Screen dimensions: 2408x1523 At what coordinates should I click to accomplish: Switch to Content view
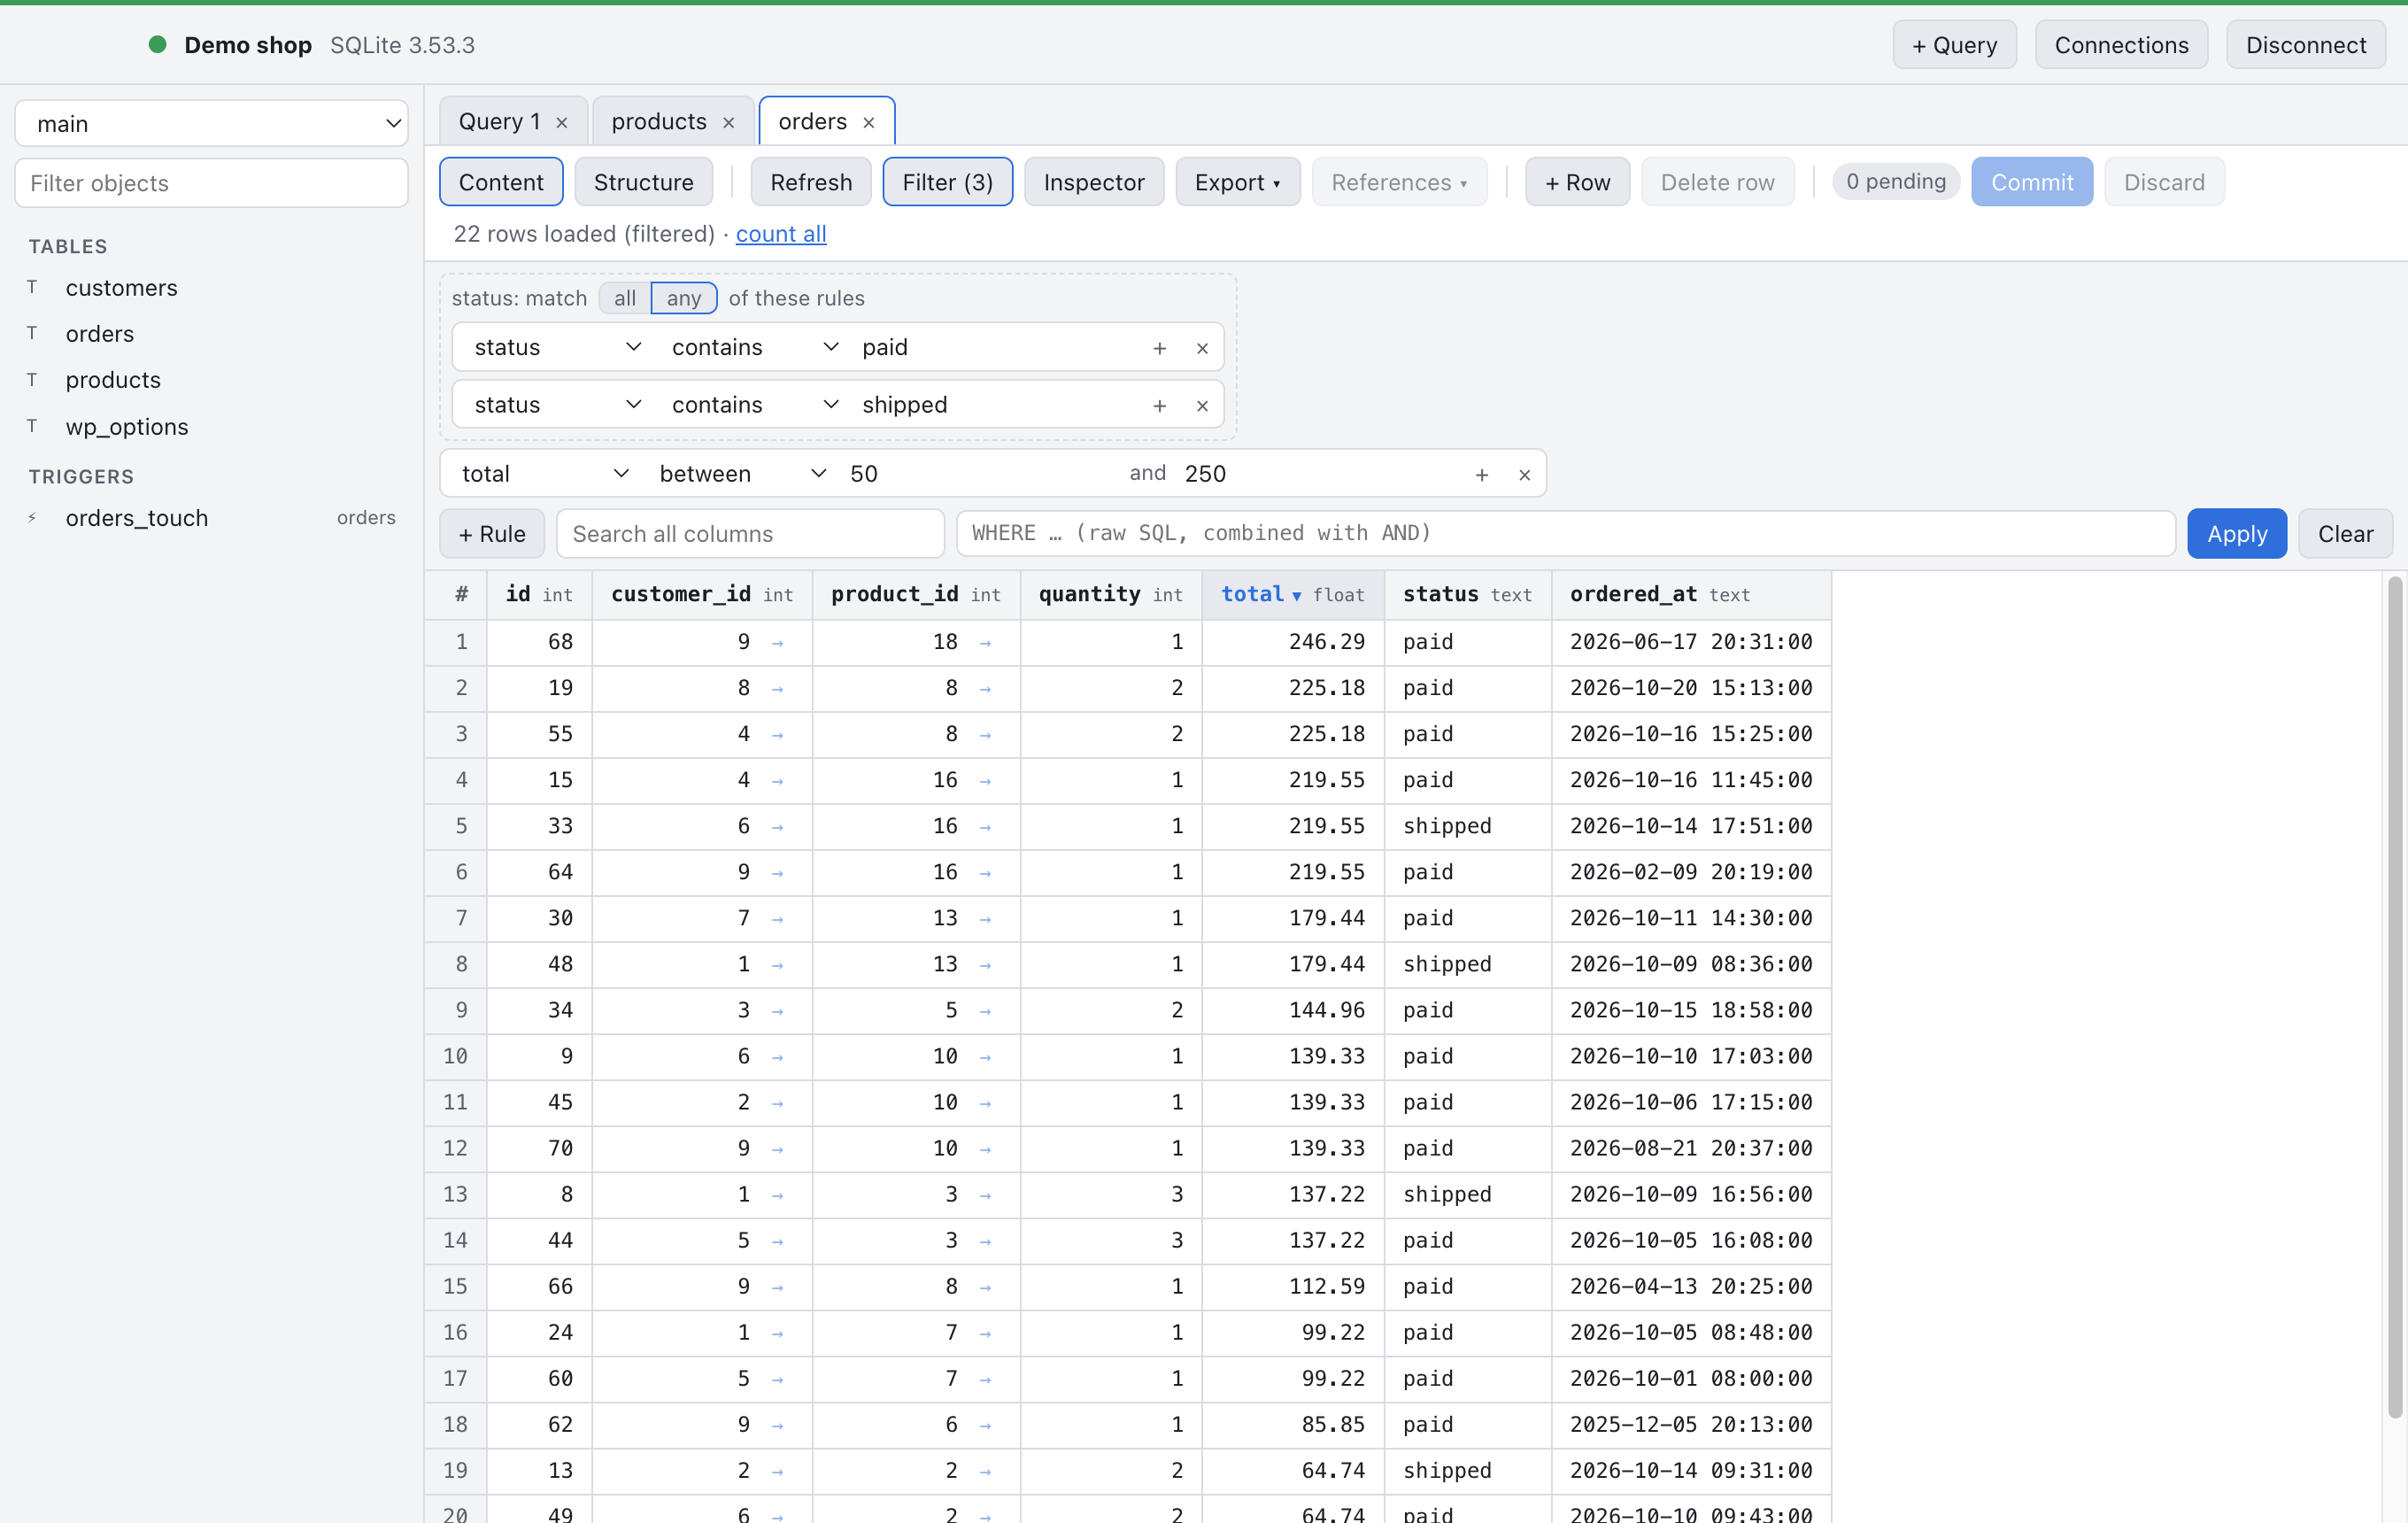(501, 182)
